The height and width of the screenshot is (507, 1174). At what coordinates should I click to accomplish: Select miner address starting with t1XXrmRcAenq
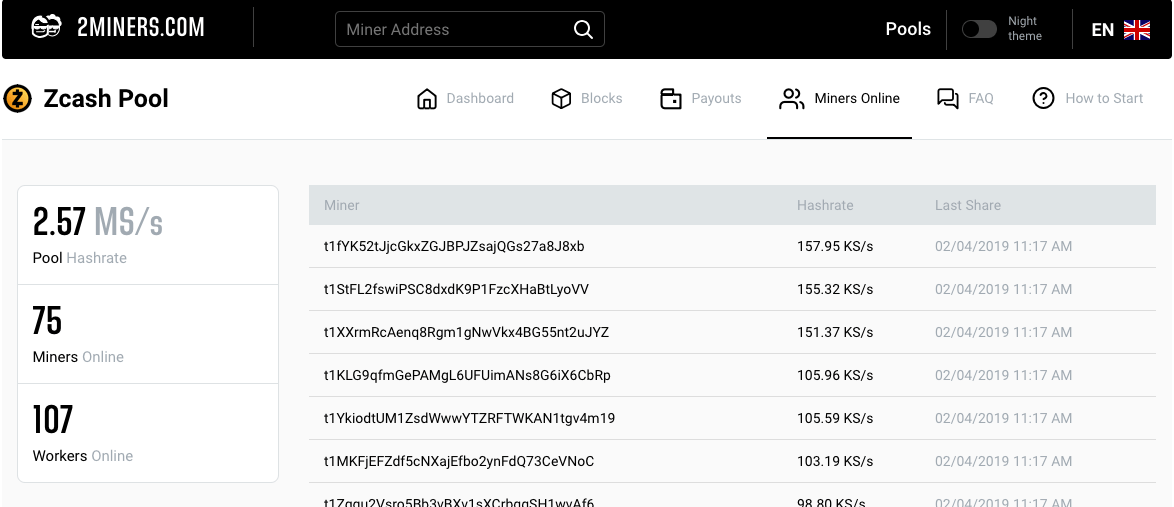(466, 332)
